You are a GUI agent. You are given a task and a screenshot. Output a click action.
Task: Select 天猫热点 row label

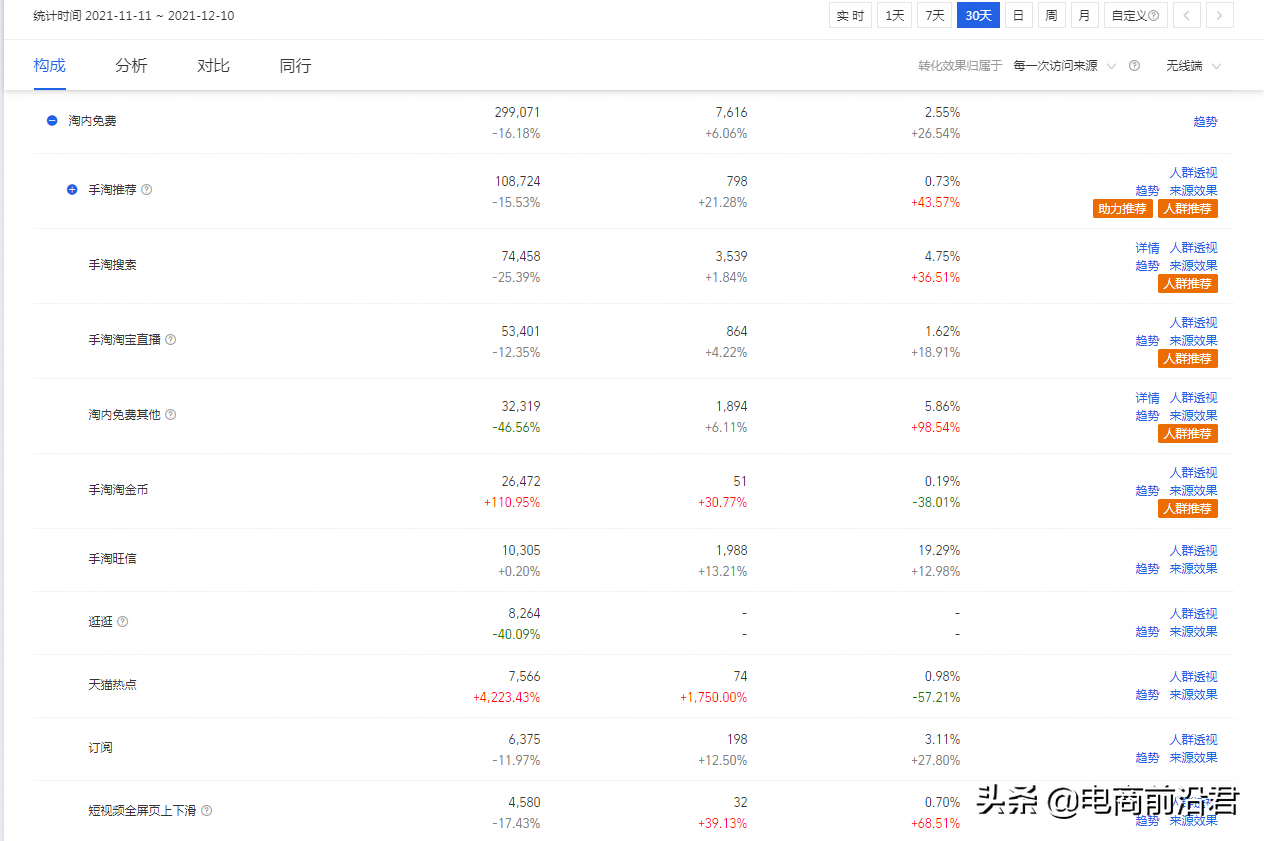click(x=112, y=685)
